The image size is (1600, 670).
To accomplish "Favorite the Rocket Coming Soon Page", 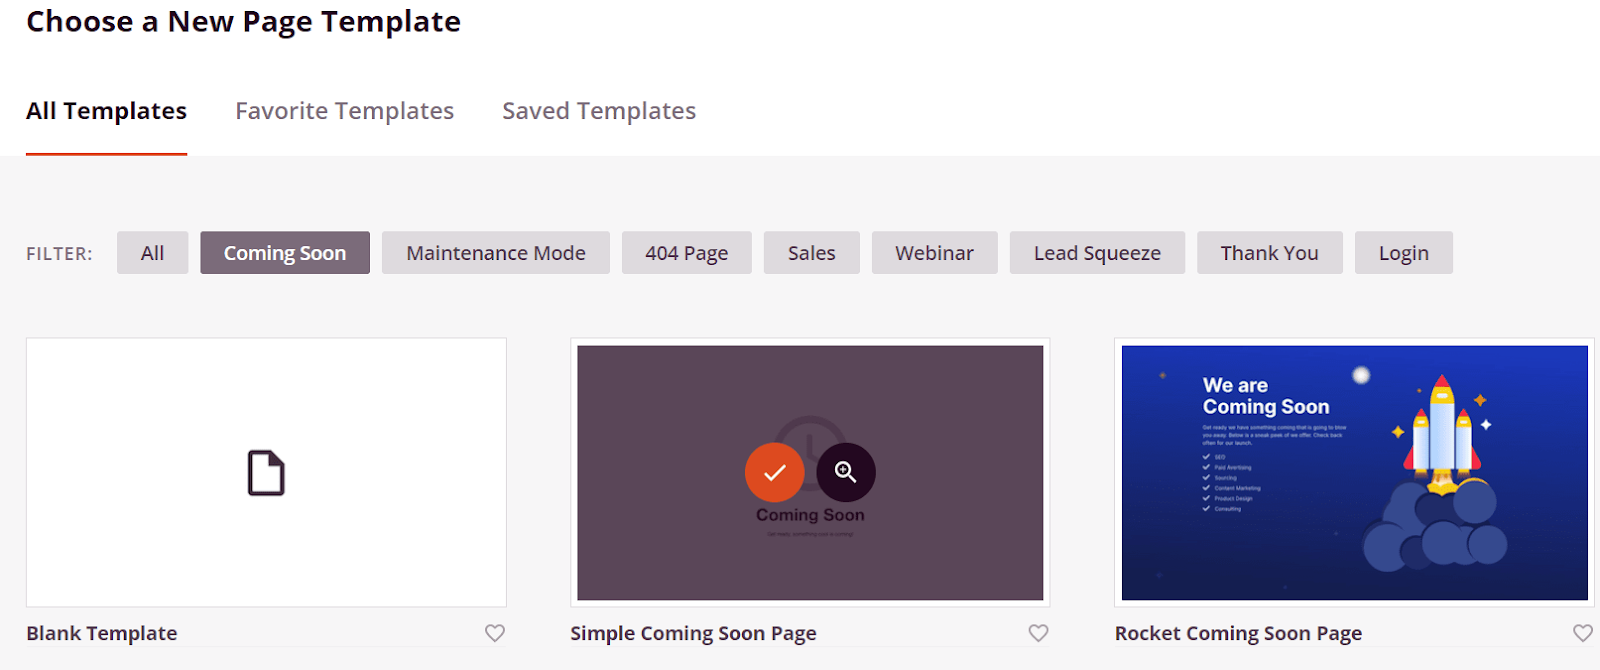I will click(1582, 633).
